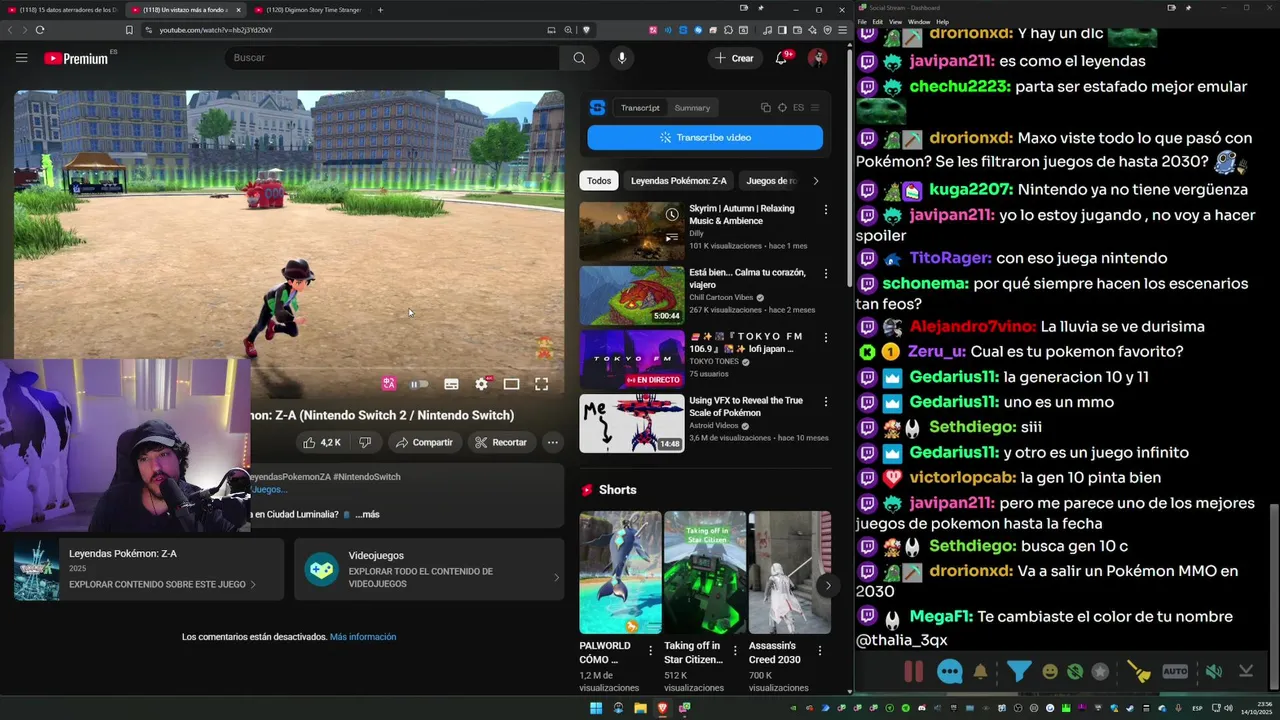Open the account avatar menu
The image size is (1280, 720).
click(x=818, y=58)
